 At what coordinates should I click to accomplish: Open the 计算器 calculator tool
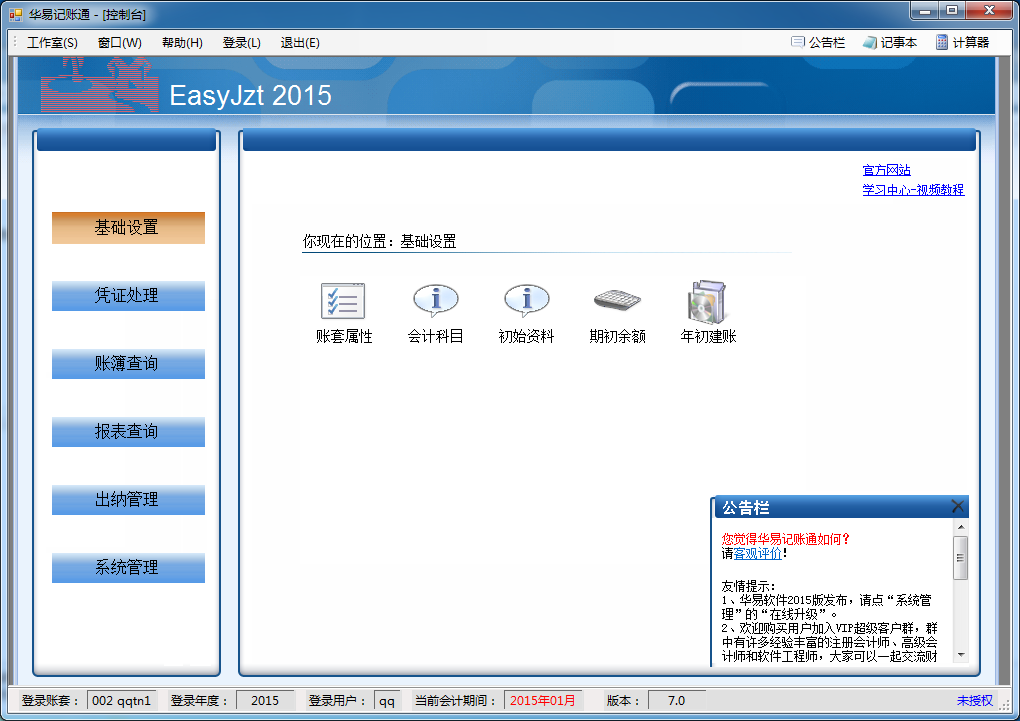point(962,43)
